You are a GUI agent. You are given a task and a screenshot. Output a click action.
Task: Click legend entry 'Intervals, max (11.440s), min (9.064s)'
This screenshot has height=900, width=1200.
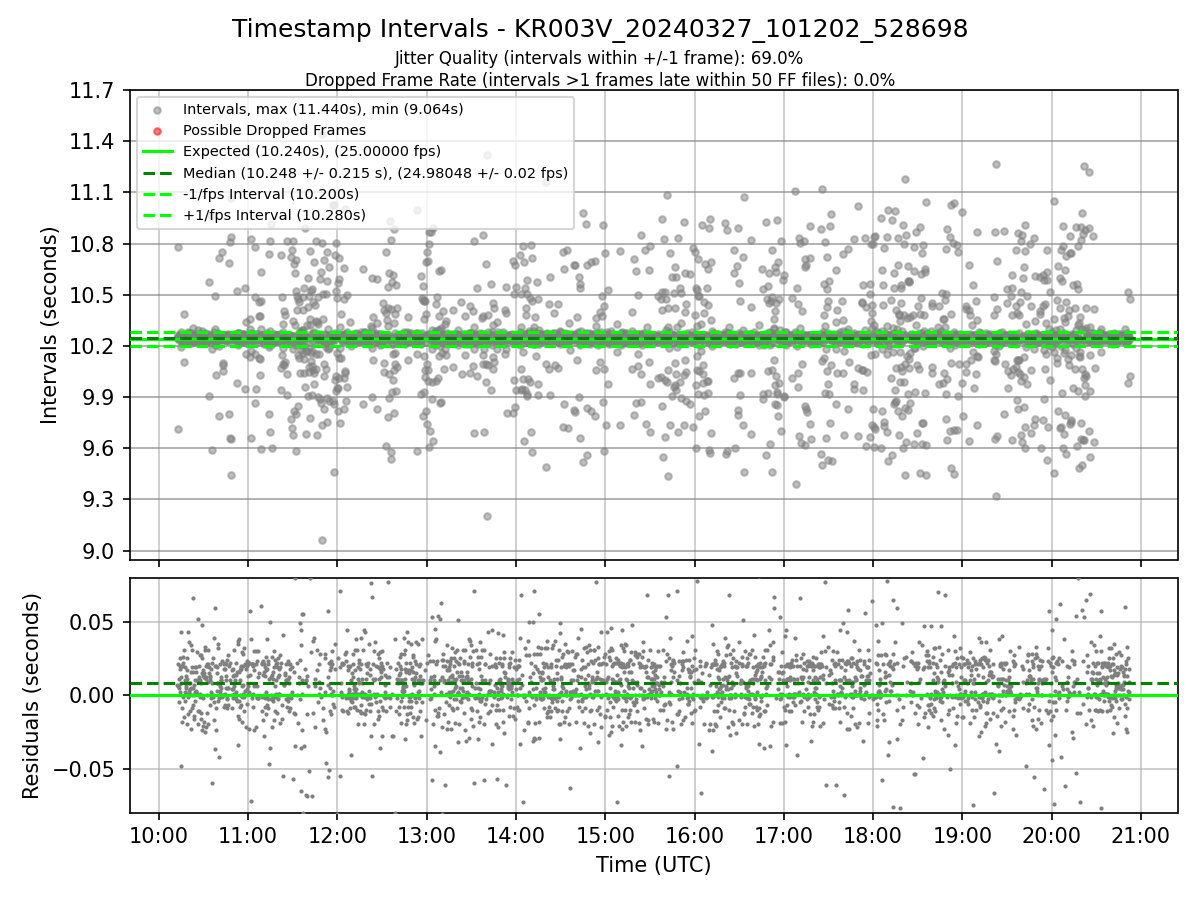click(323, 108)
